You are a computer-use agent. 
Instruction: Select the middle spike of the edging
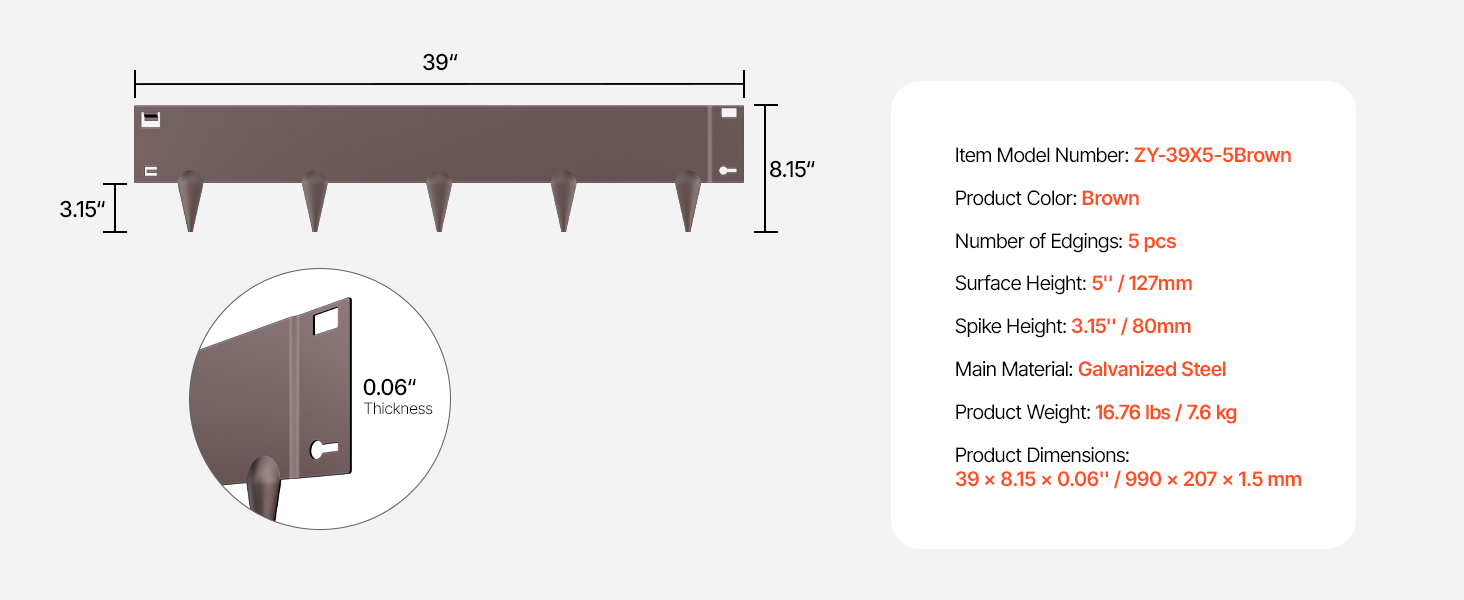point(439,201)
